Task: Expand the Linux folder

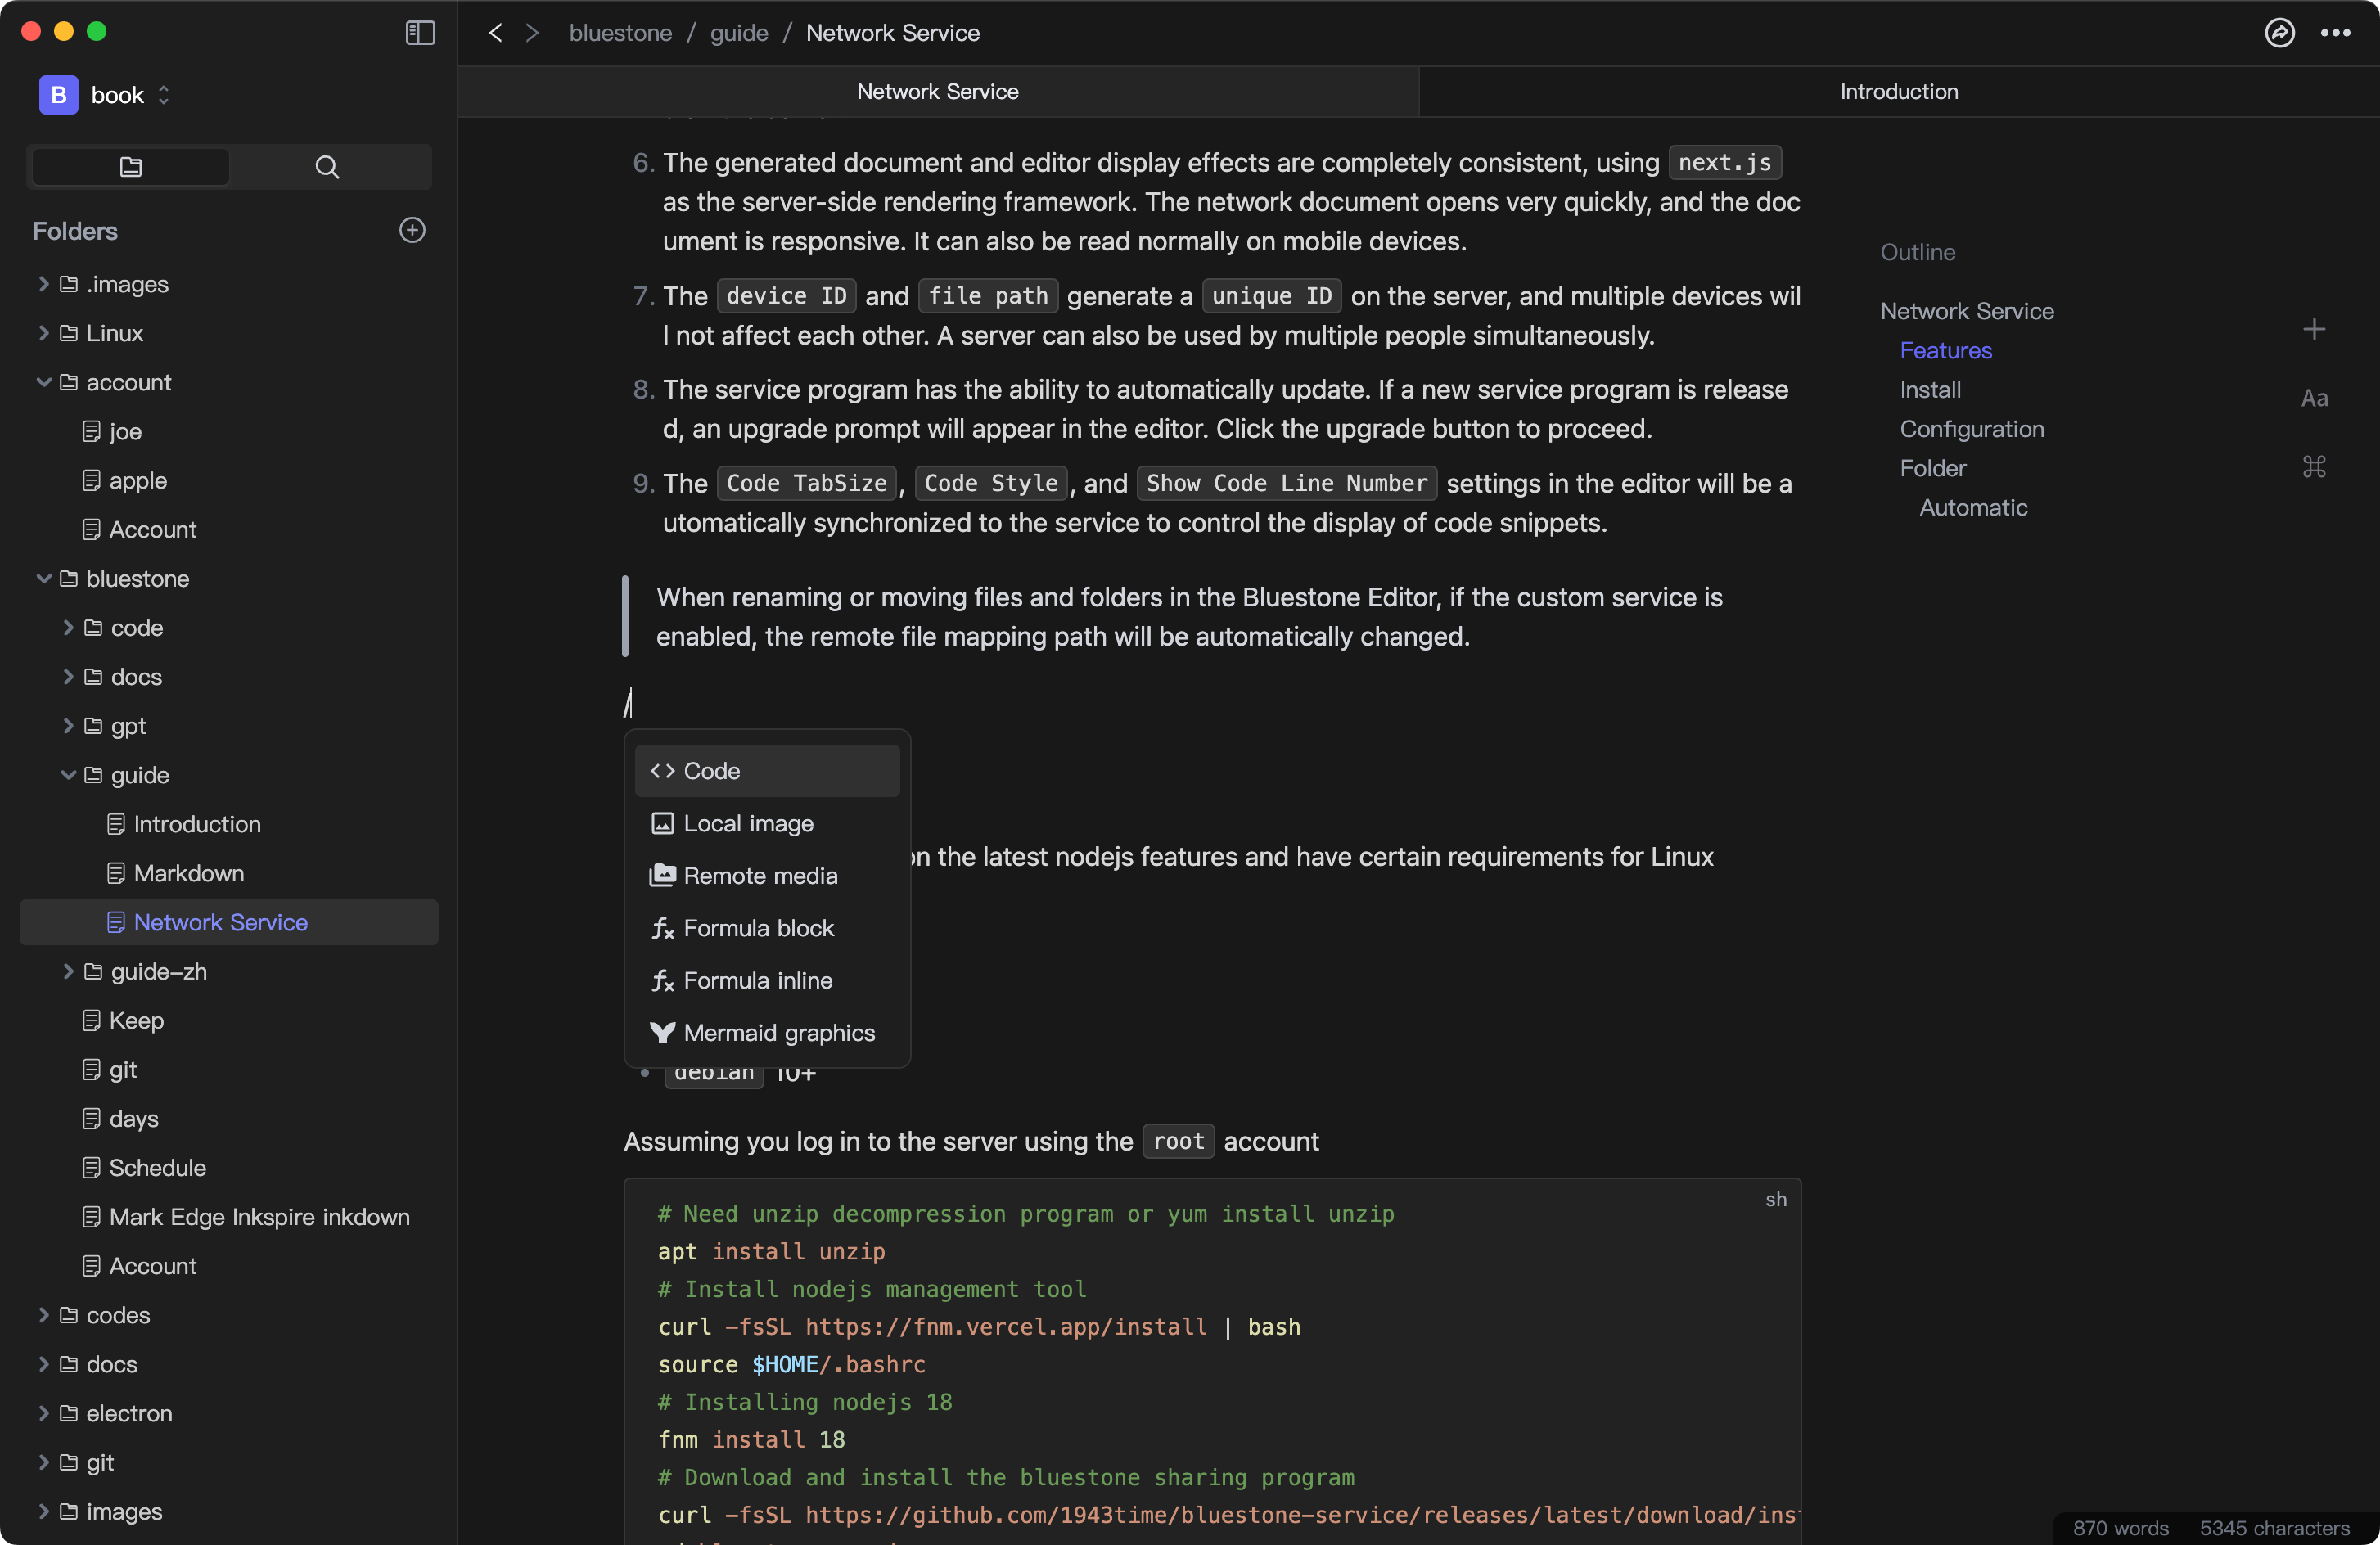Action: (x=44, y=333)
